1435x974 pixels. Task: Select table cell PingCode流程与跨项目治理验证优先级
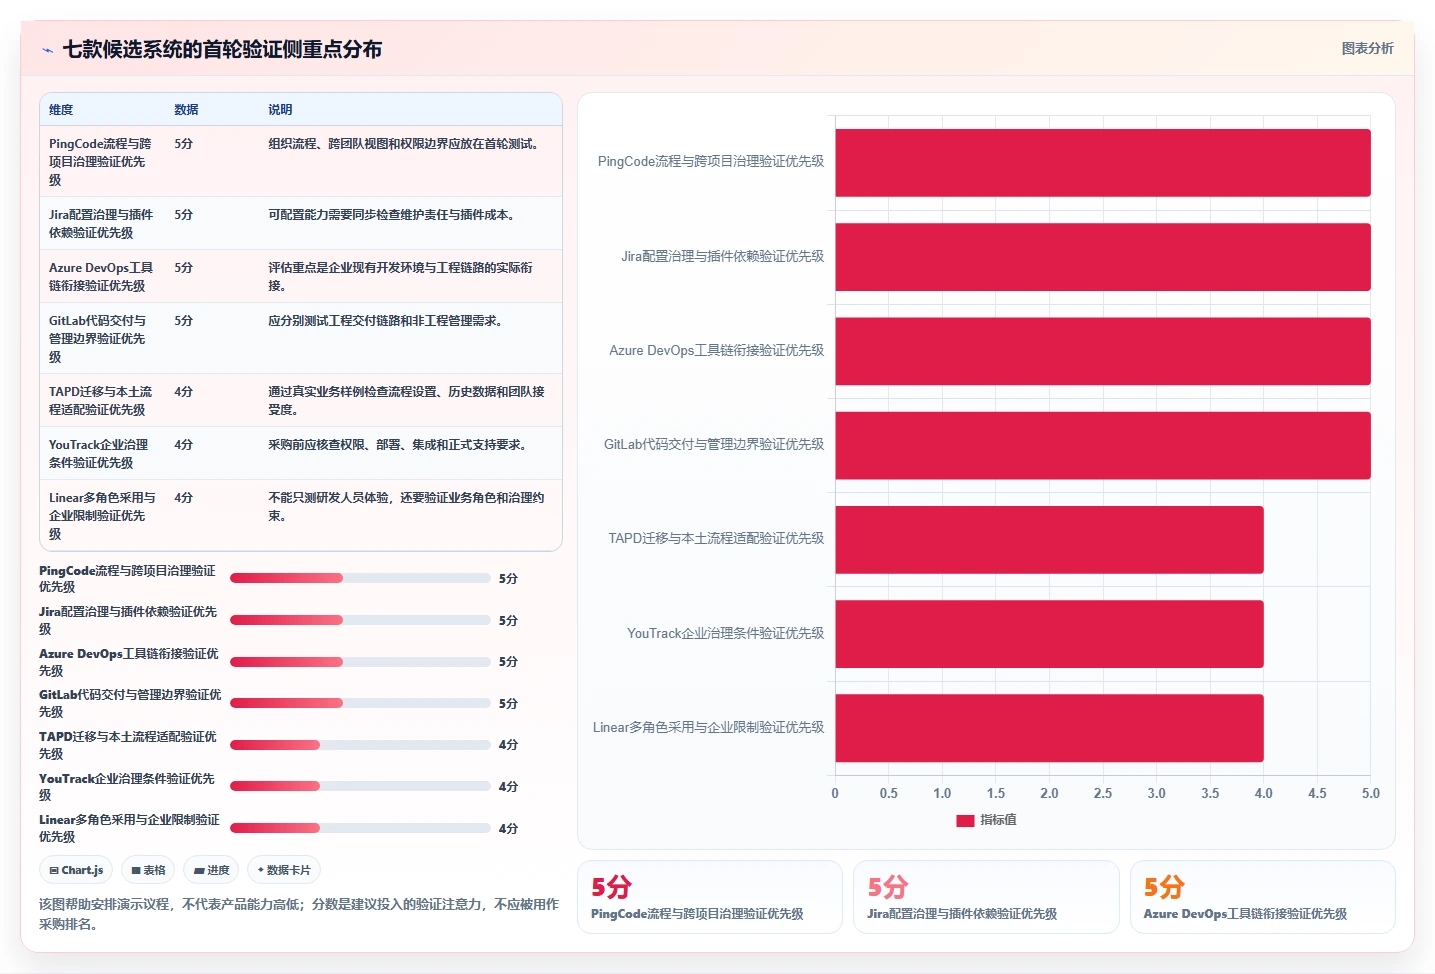pyautogui.click(x=101, y=162)
